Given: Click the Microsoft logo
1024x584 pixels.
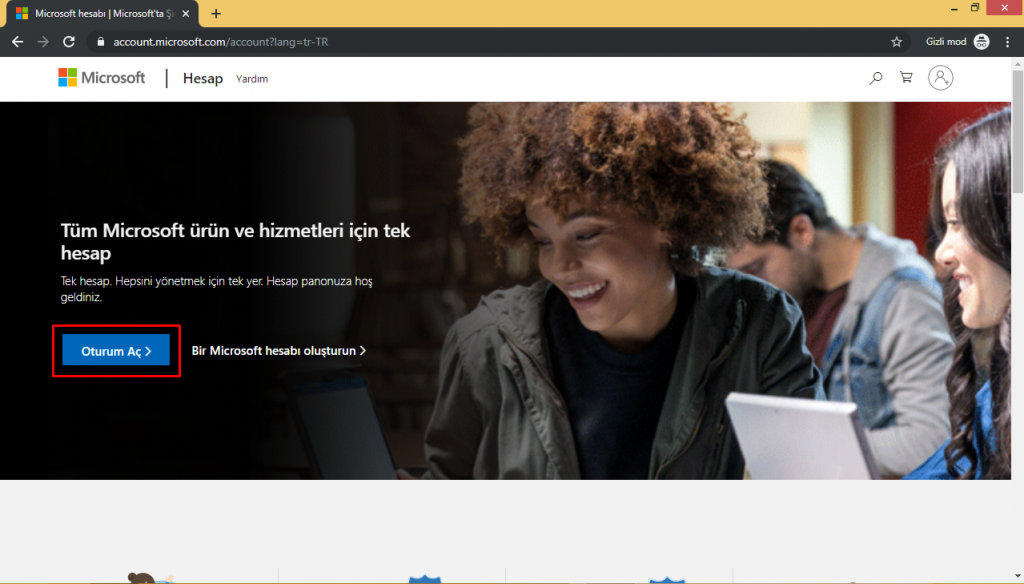Looking at the screenshot, I should tap(102, 78).
